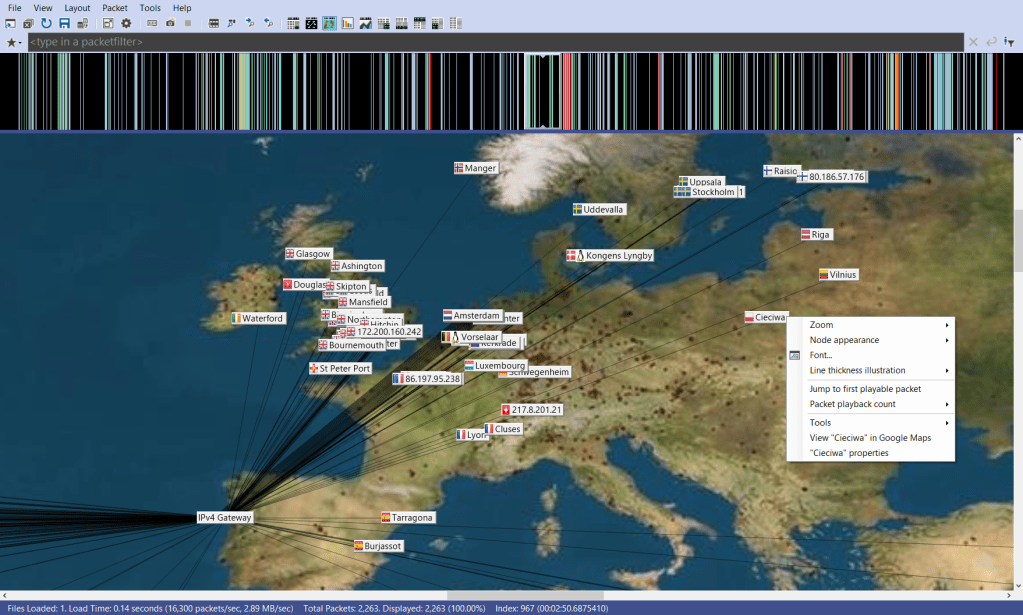1023x615 pixels.
Task: Open the favorites star dropdown
Action: coord(14,42)
